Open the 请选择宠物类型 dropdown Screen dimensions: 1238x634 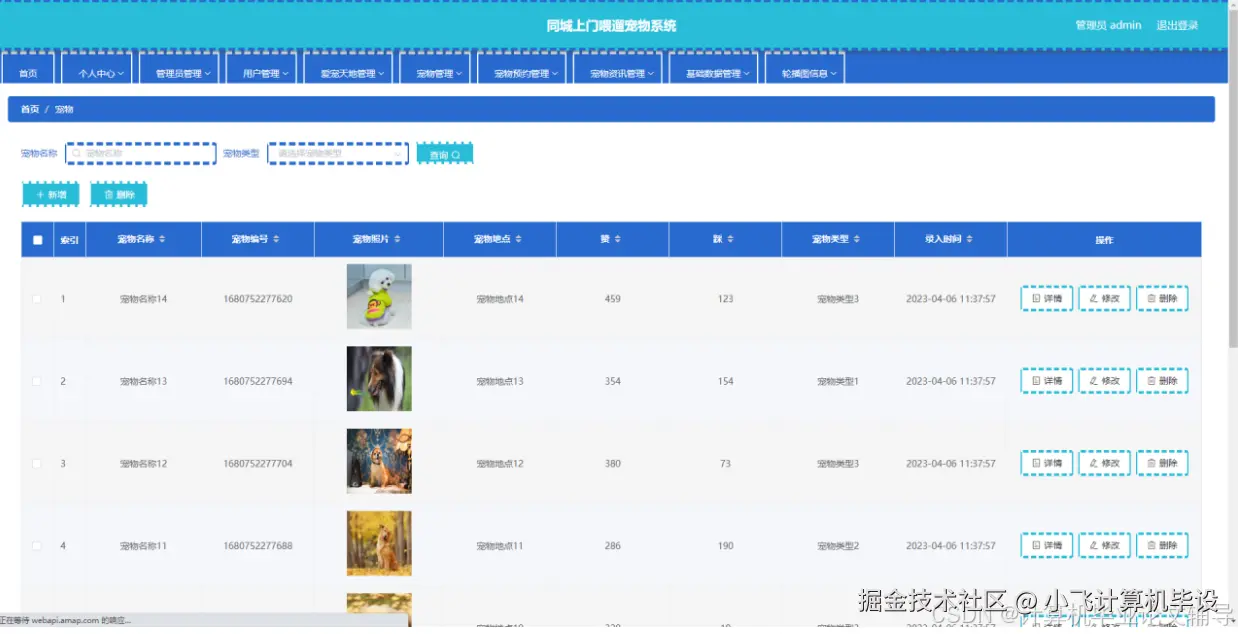pos(337,152)
